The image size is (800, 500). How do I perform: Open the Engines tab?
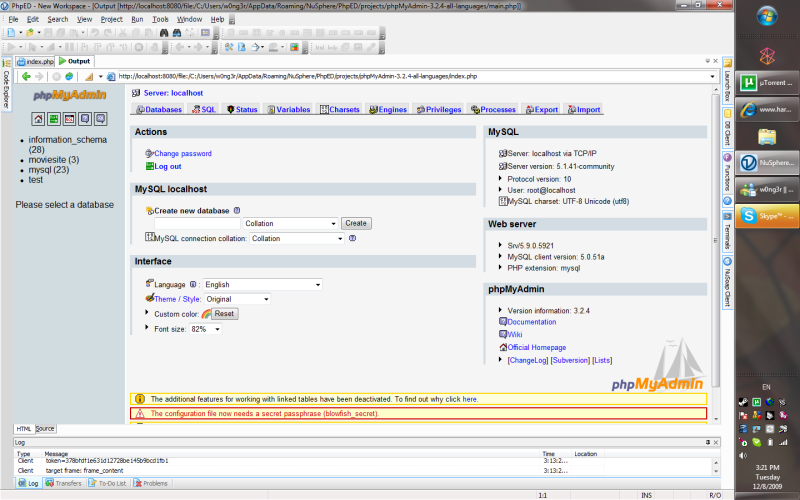(388, 109)
